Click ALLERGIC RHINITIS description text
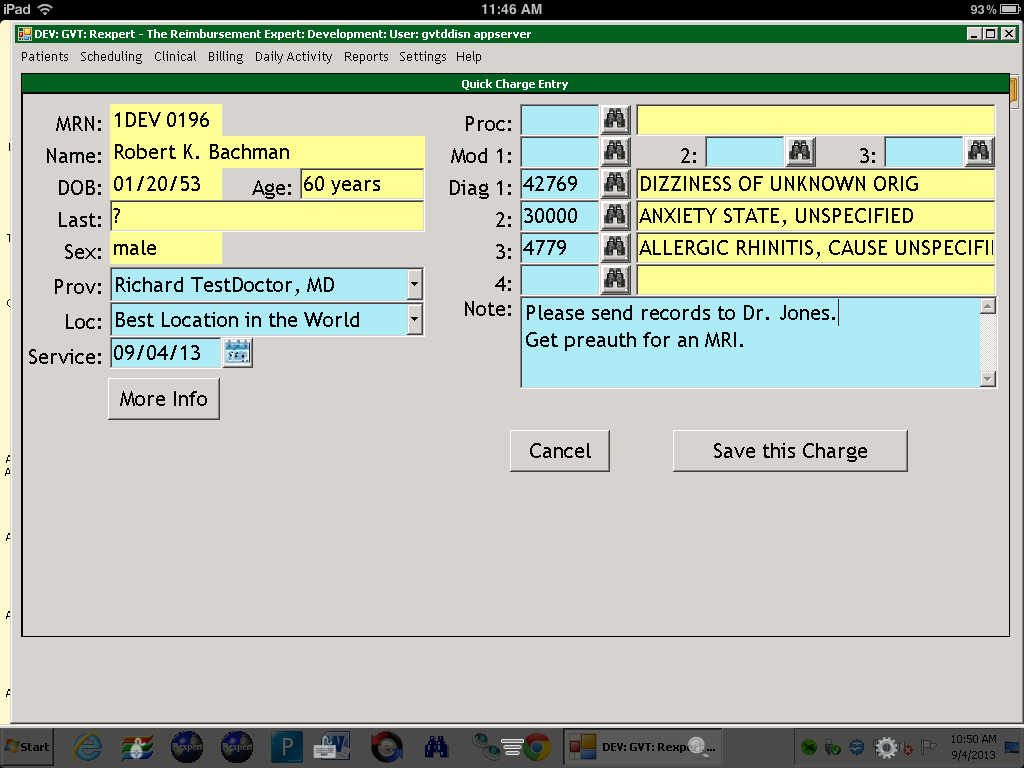 [816, 248]
